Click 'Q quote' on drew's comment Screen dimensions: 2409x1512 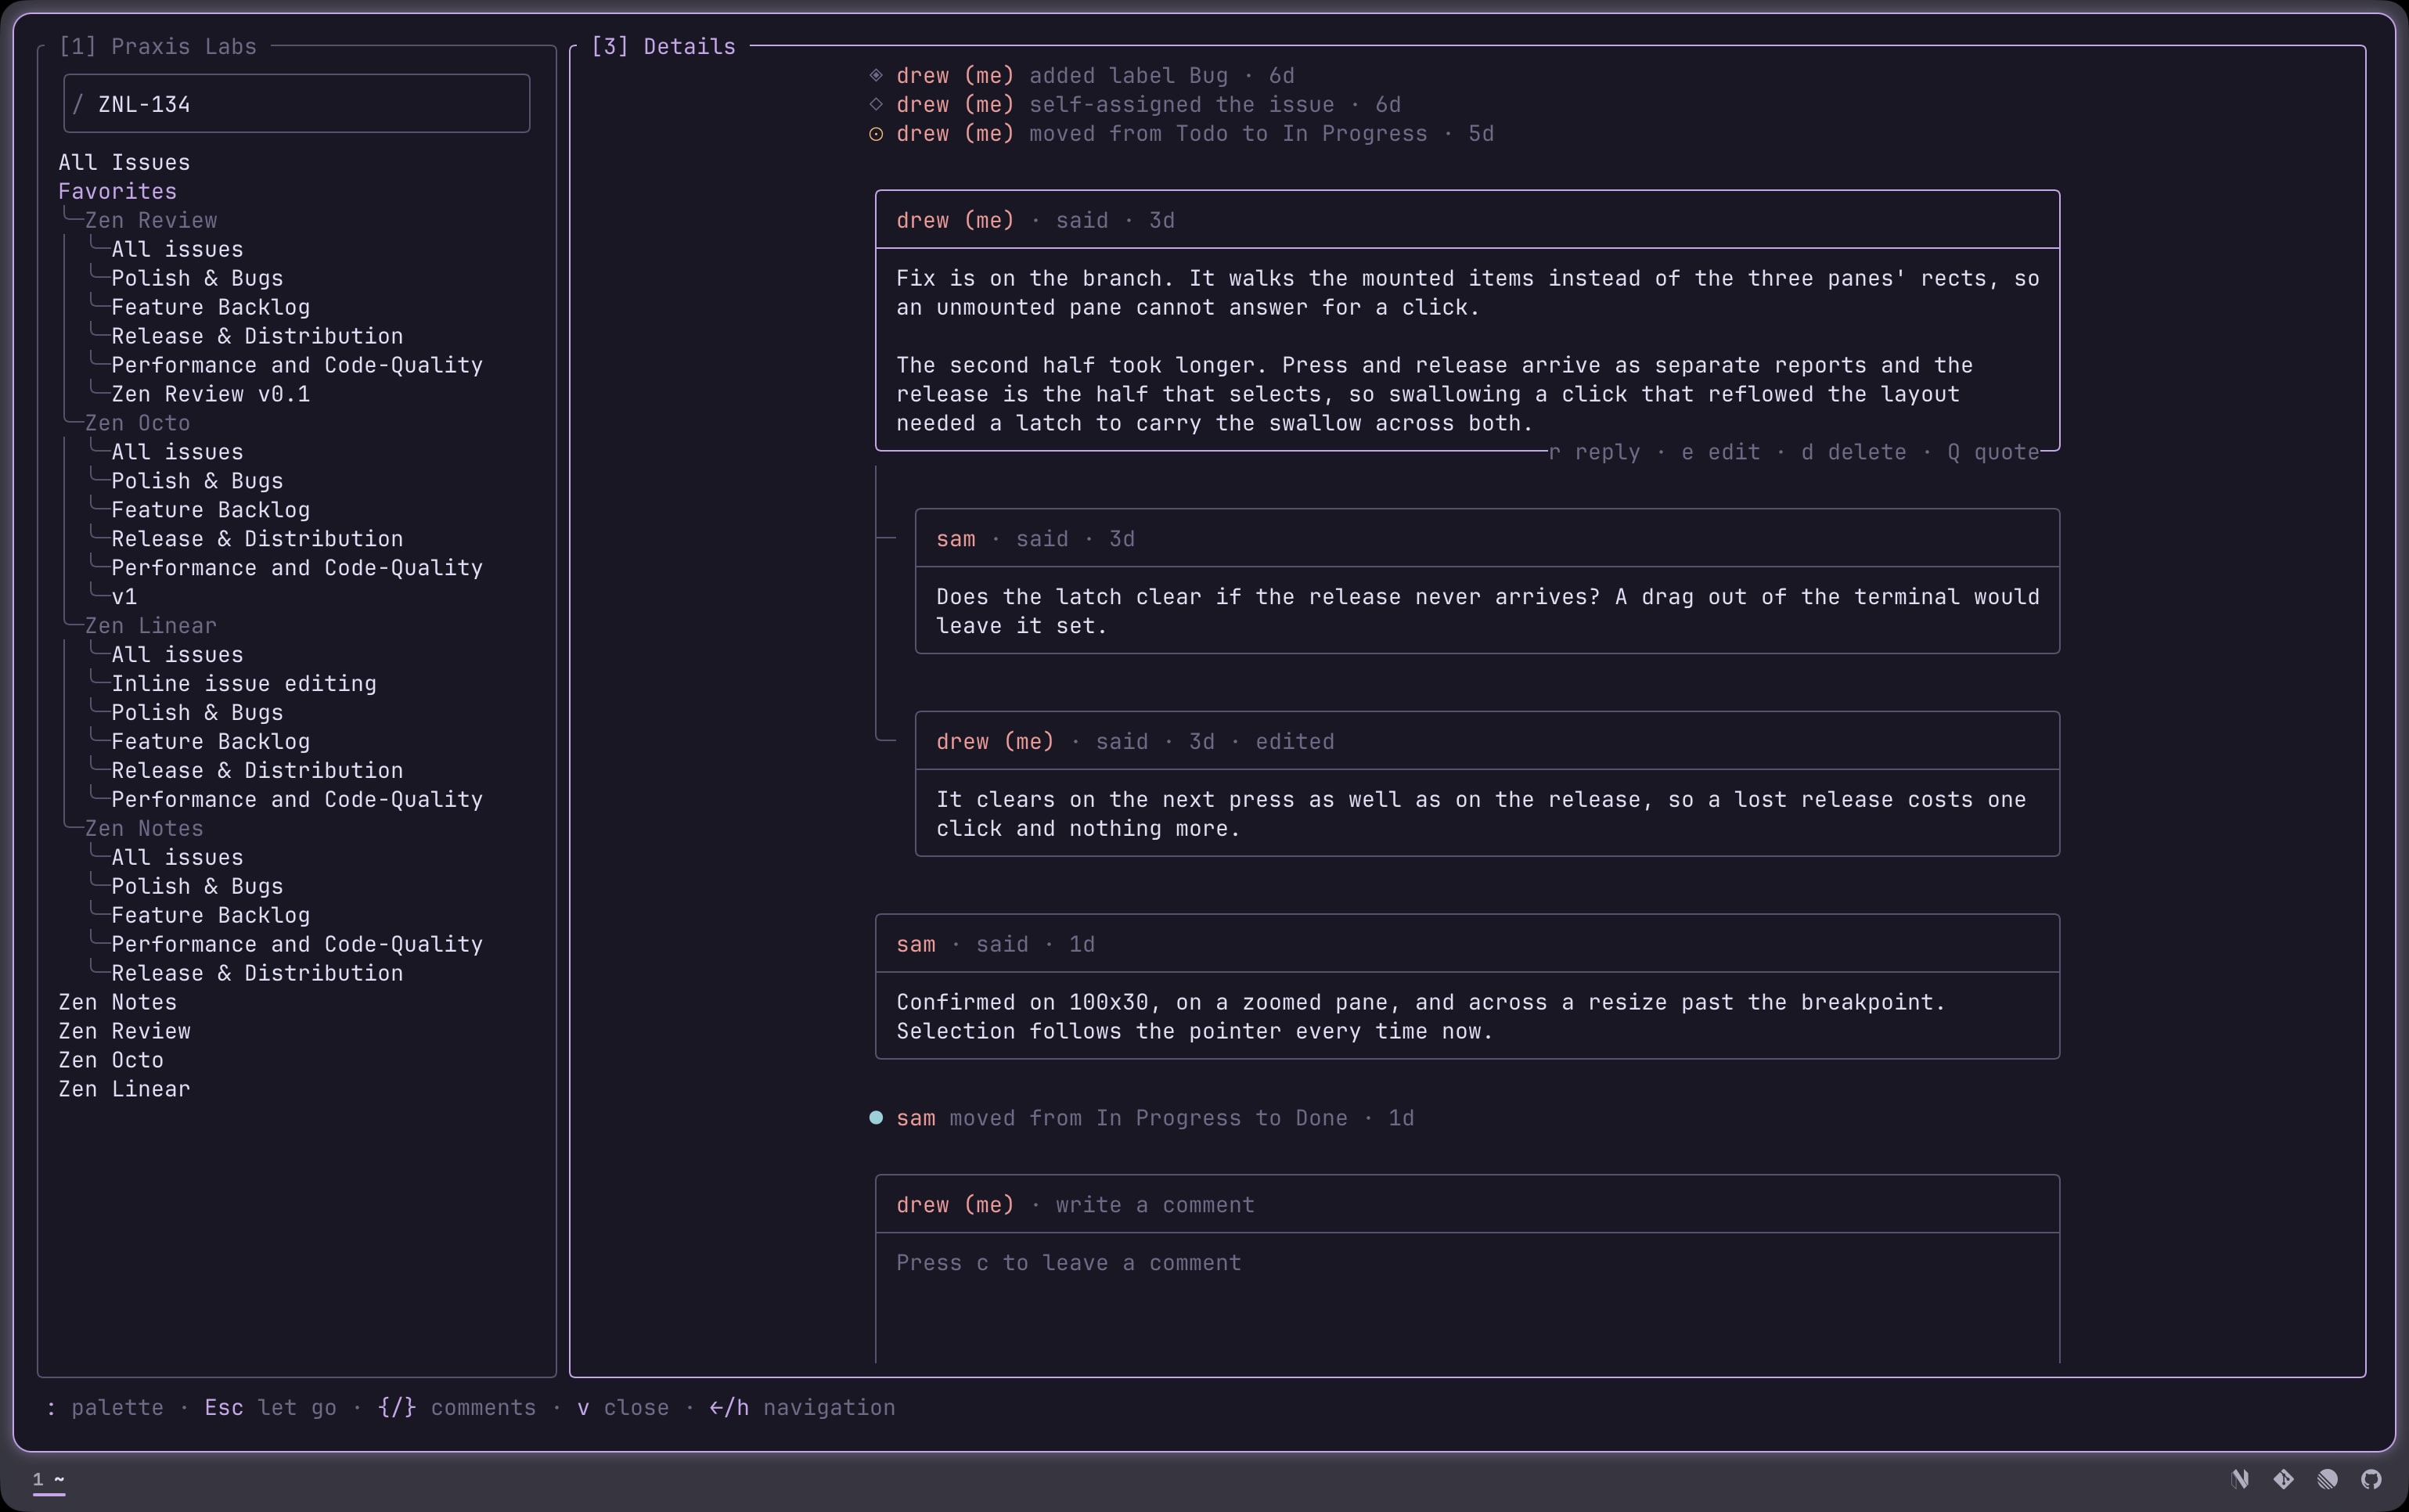pyautogui.click(x=1993, y=452)
